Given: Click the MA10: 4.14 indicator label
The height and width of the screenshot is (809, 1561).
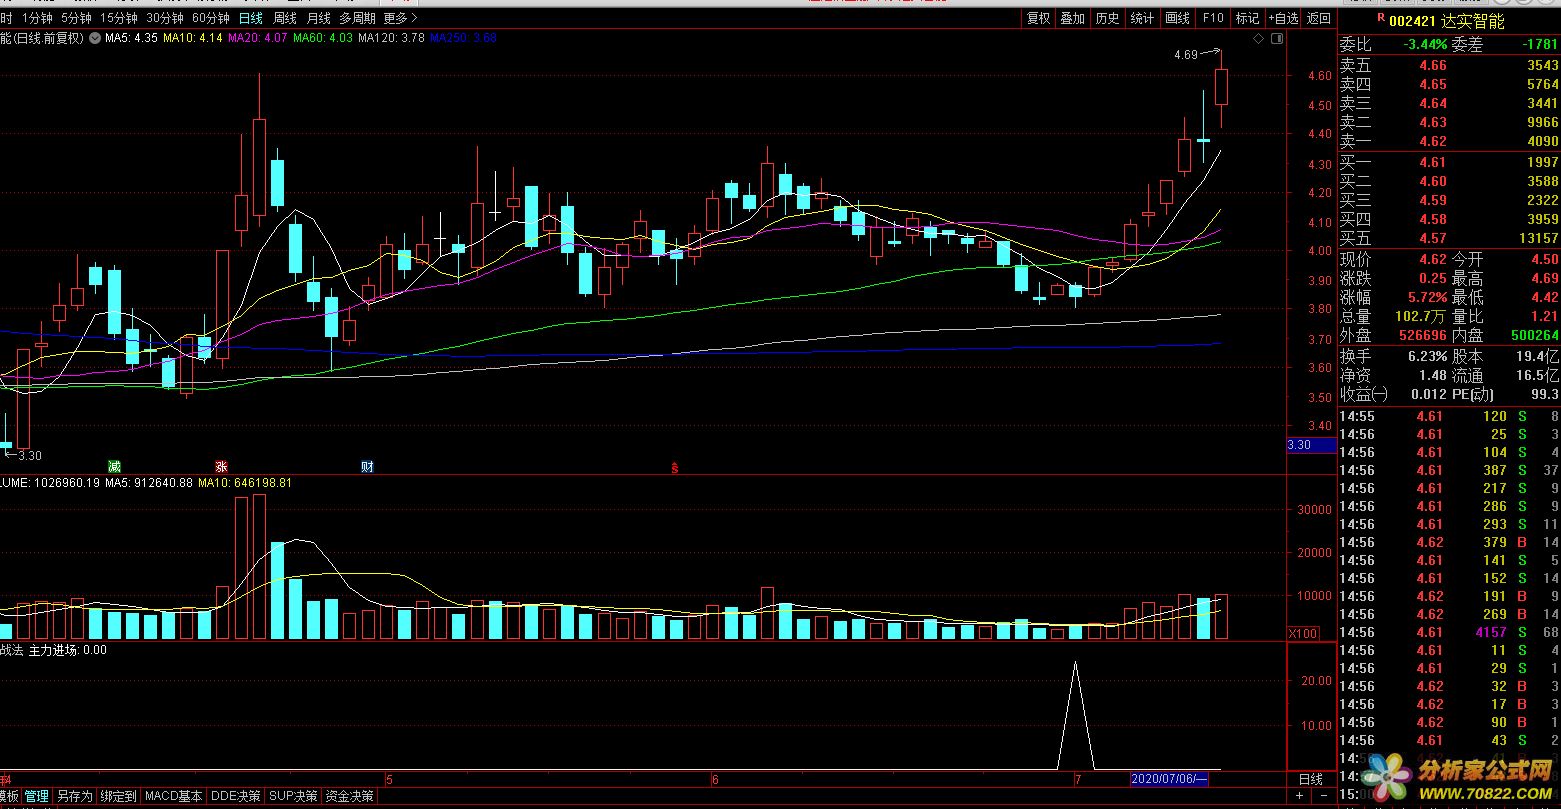Looking at the screenshot, I should coord(193,38).
